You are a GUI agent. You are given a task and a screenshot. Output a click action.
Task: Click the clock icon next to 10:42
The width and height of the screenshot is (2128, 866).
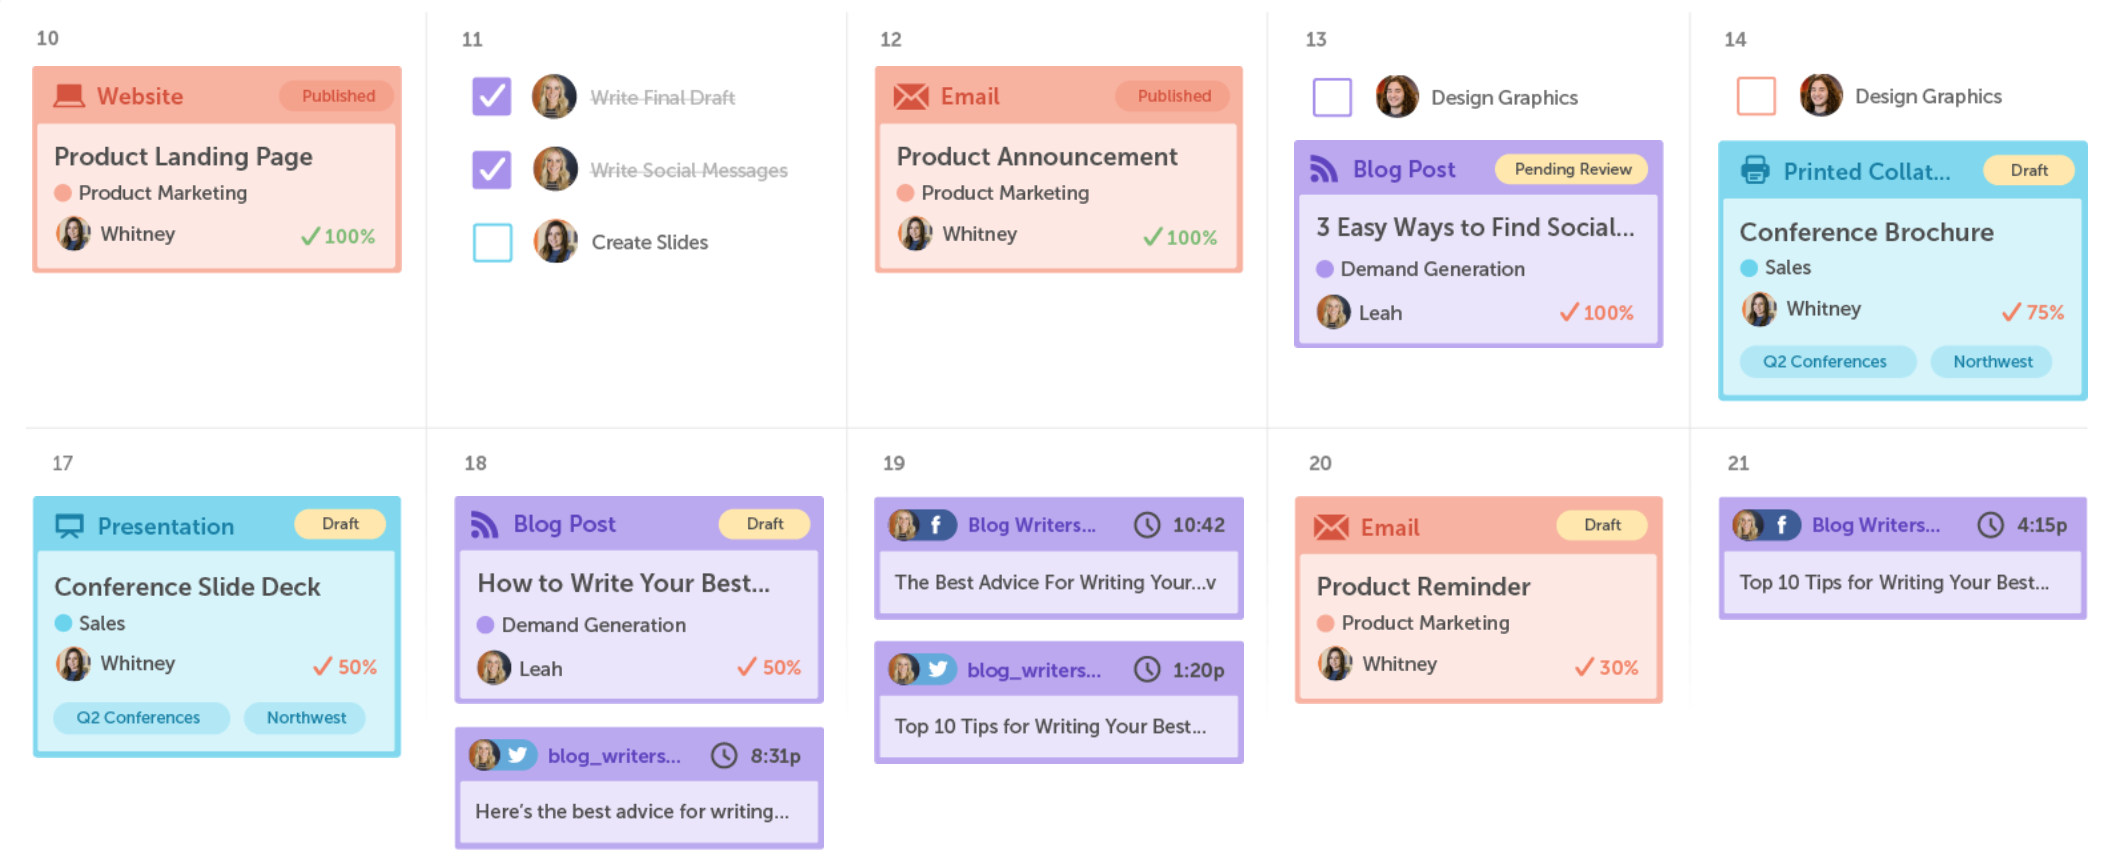(1147, 525)
